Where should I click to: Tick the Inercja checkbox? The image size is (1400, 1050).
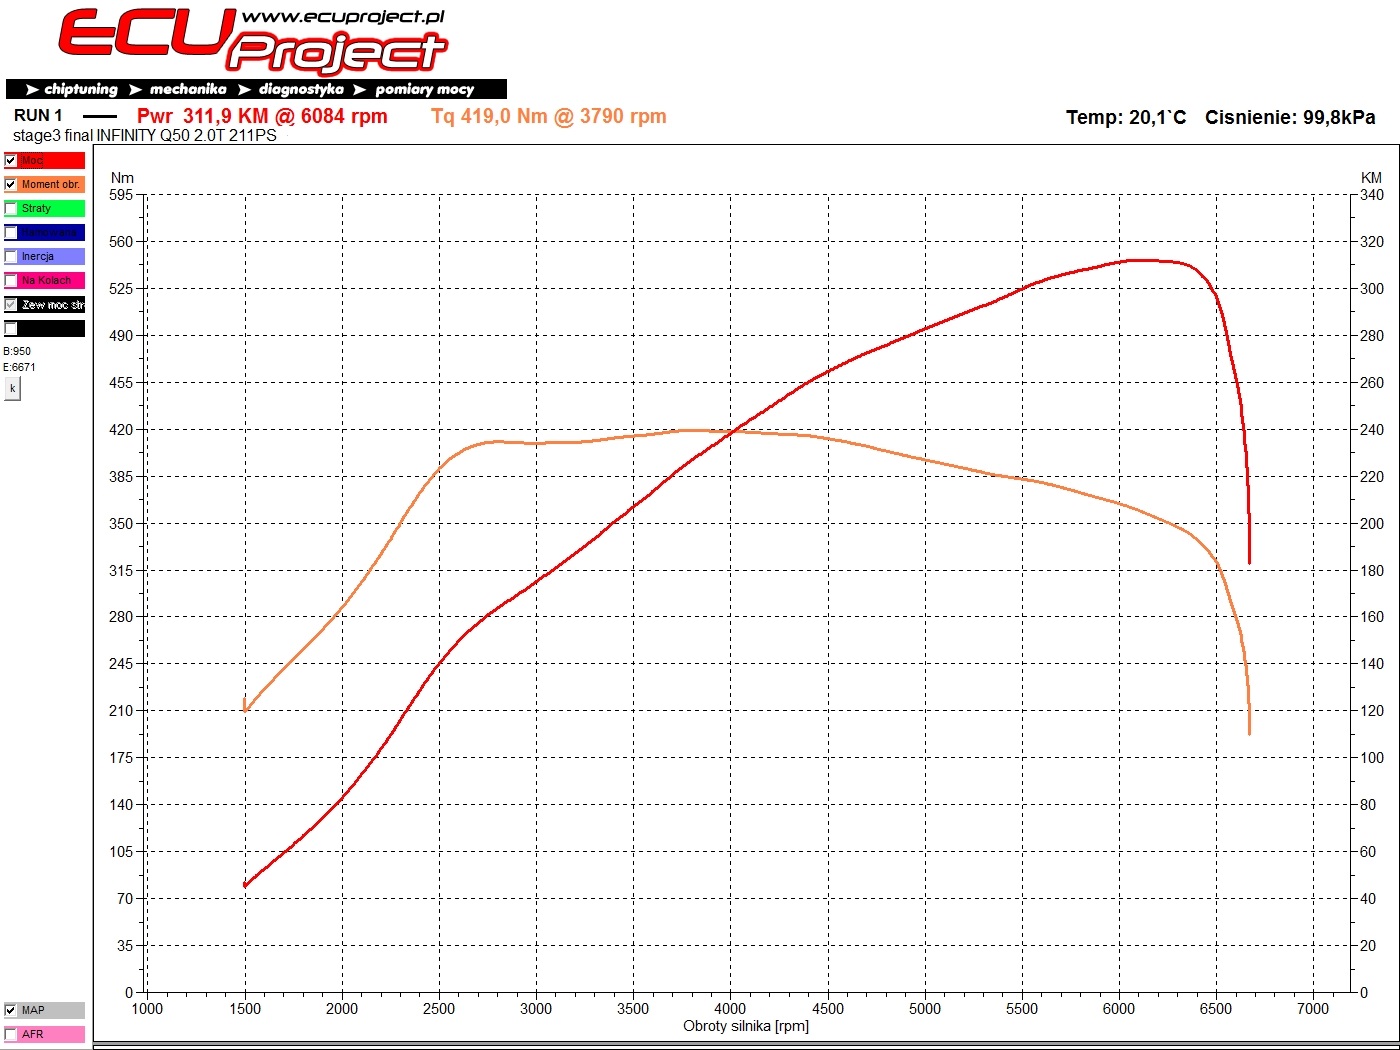11,256
